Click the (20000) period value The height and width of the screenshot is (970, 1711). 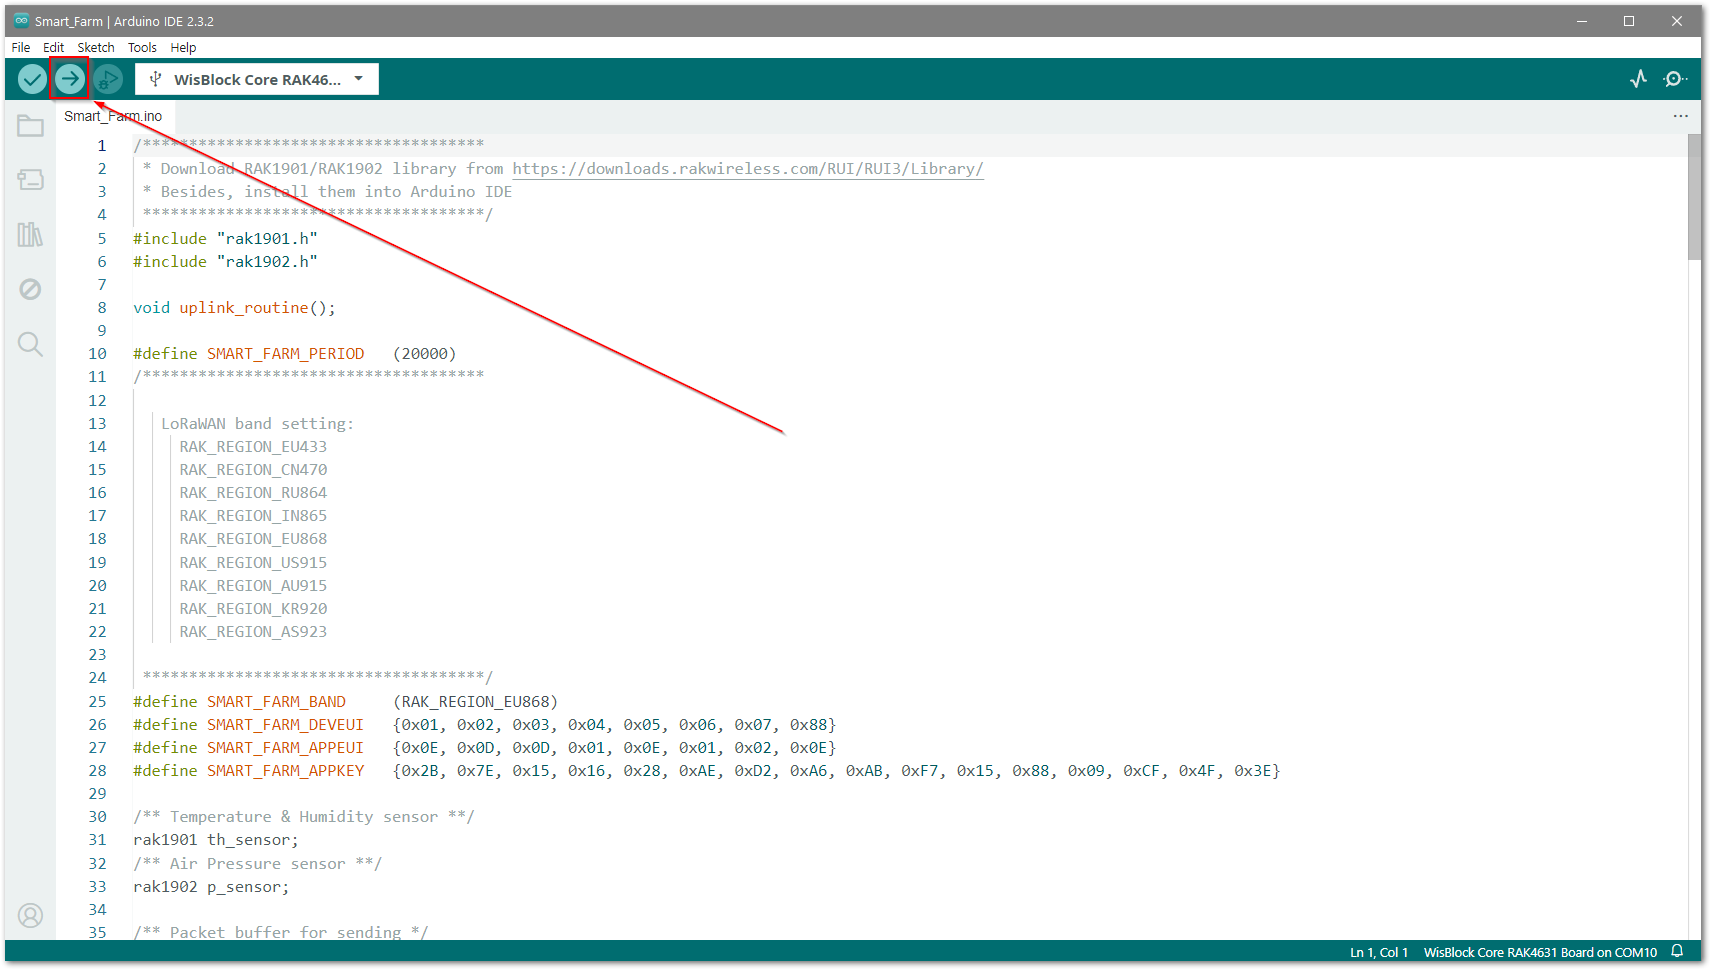424,354
